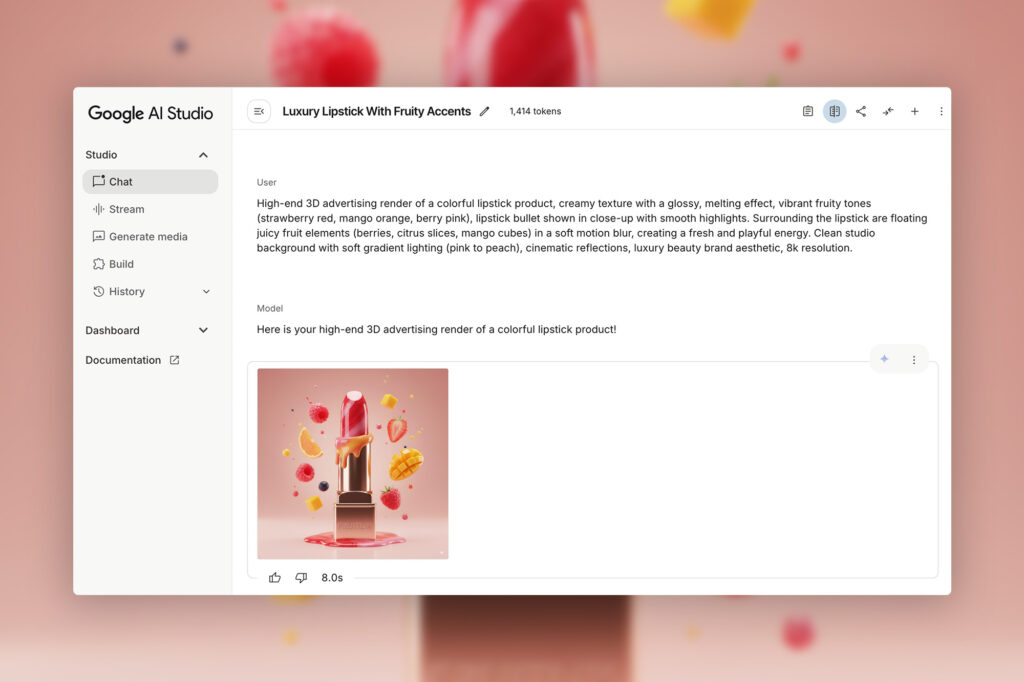Open Generate media in sidebar
Screen dimensions: 1024x682
[x=150, y=236]
